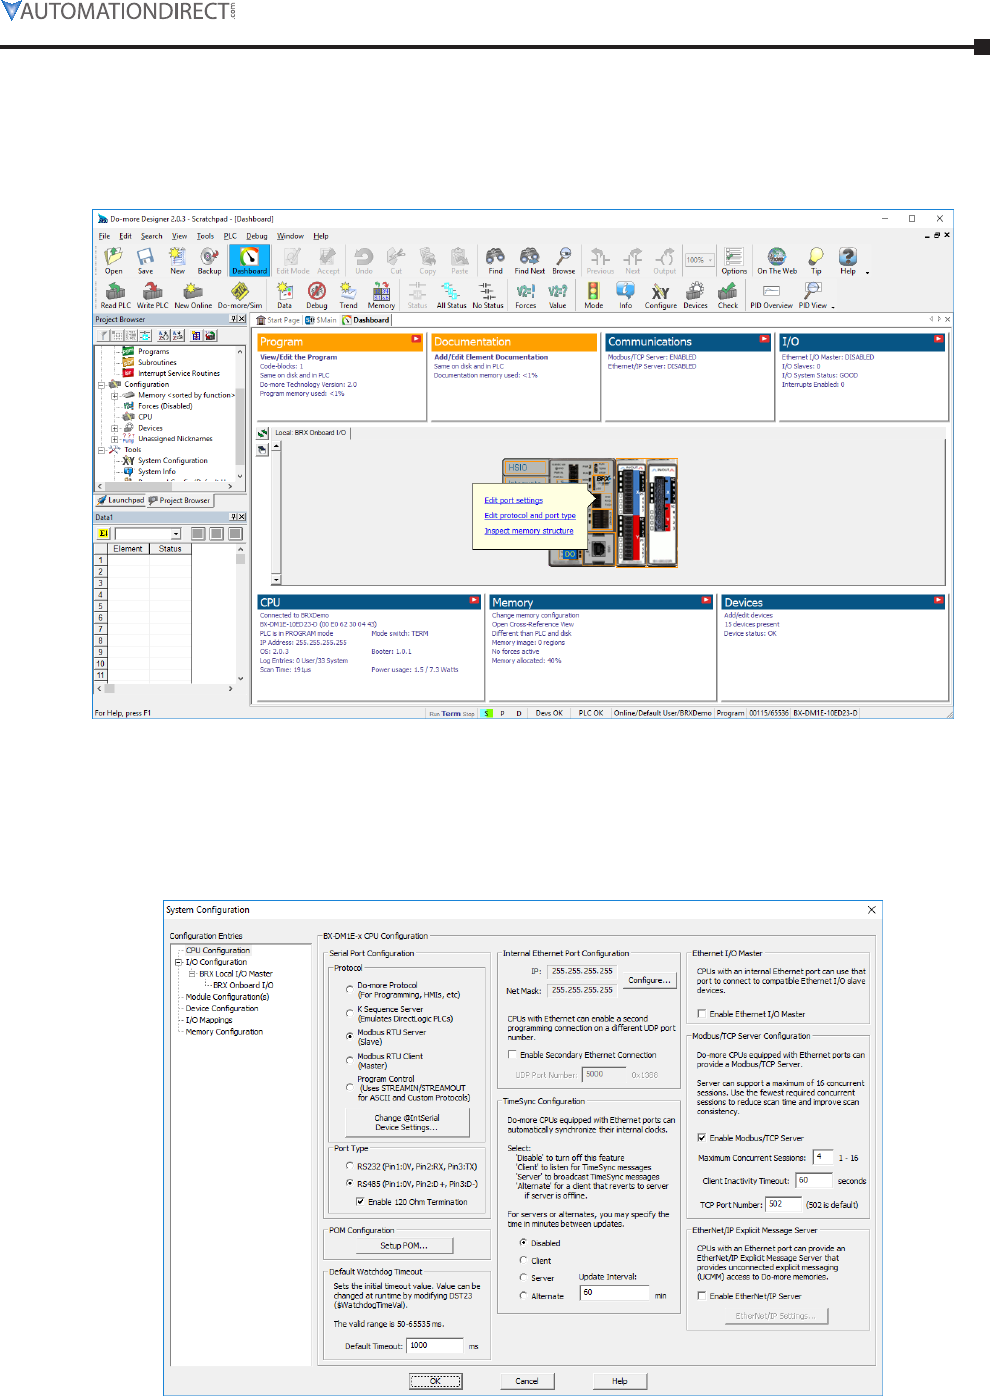
Task: Click OK in System Configuration dialog
Action: pyautogui.click(x=436, y=1381)
